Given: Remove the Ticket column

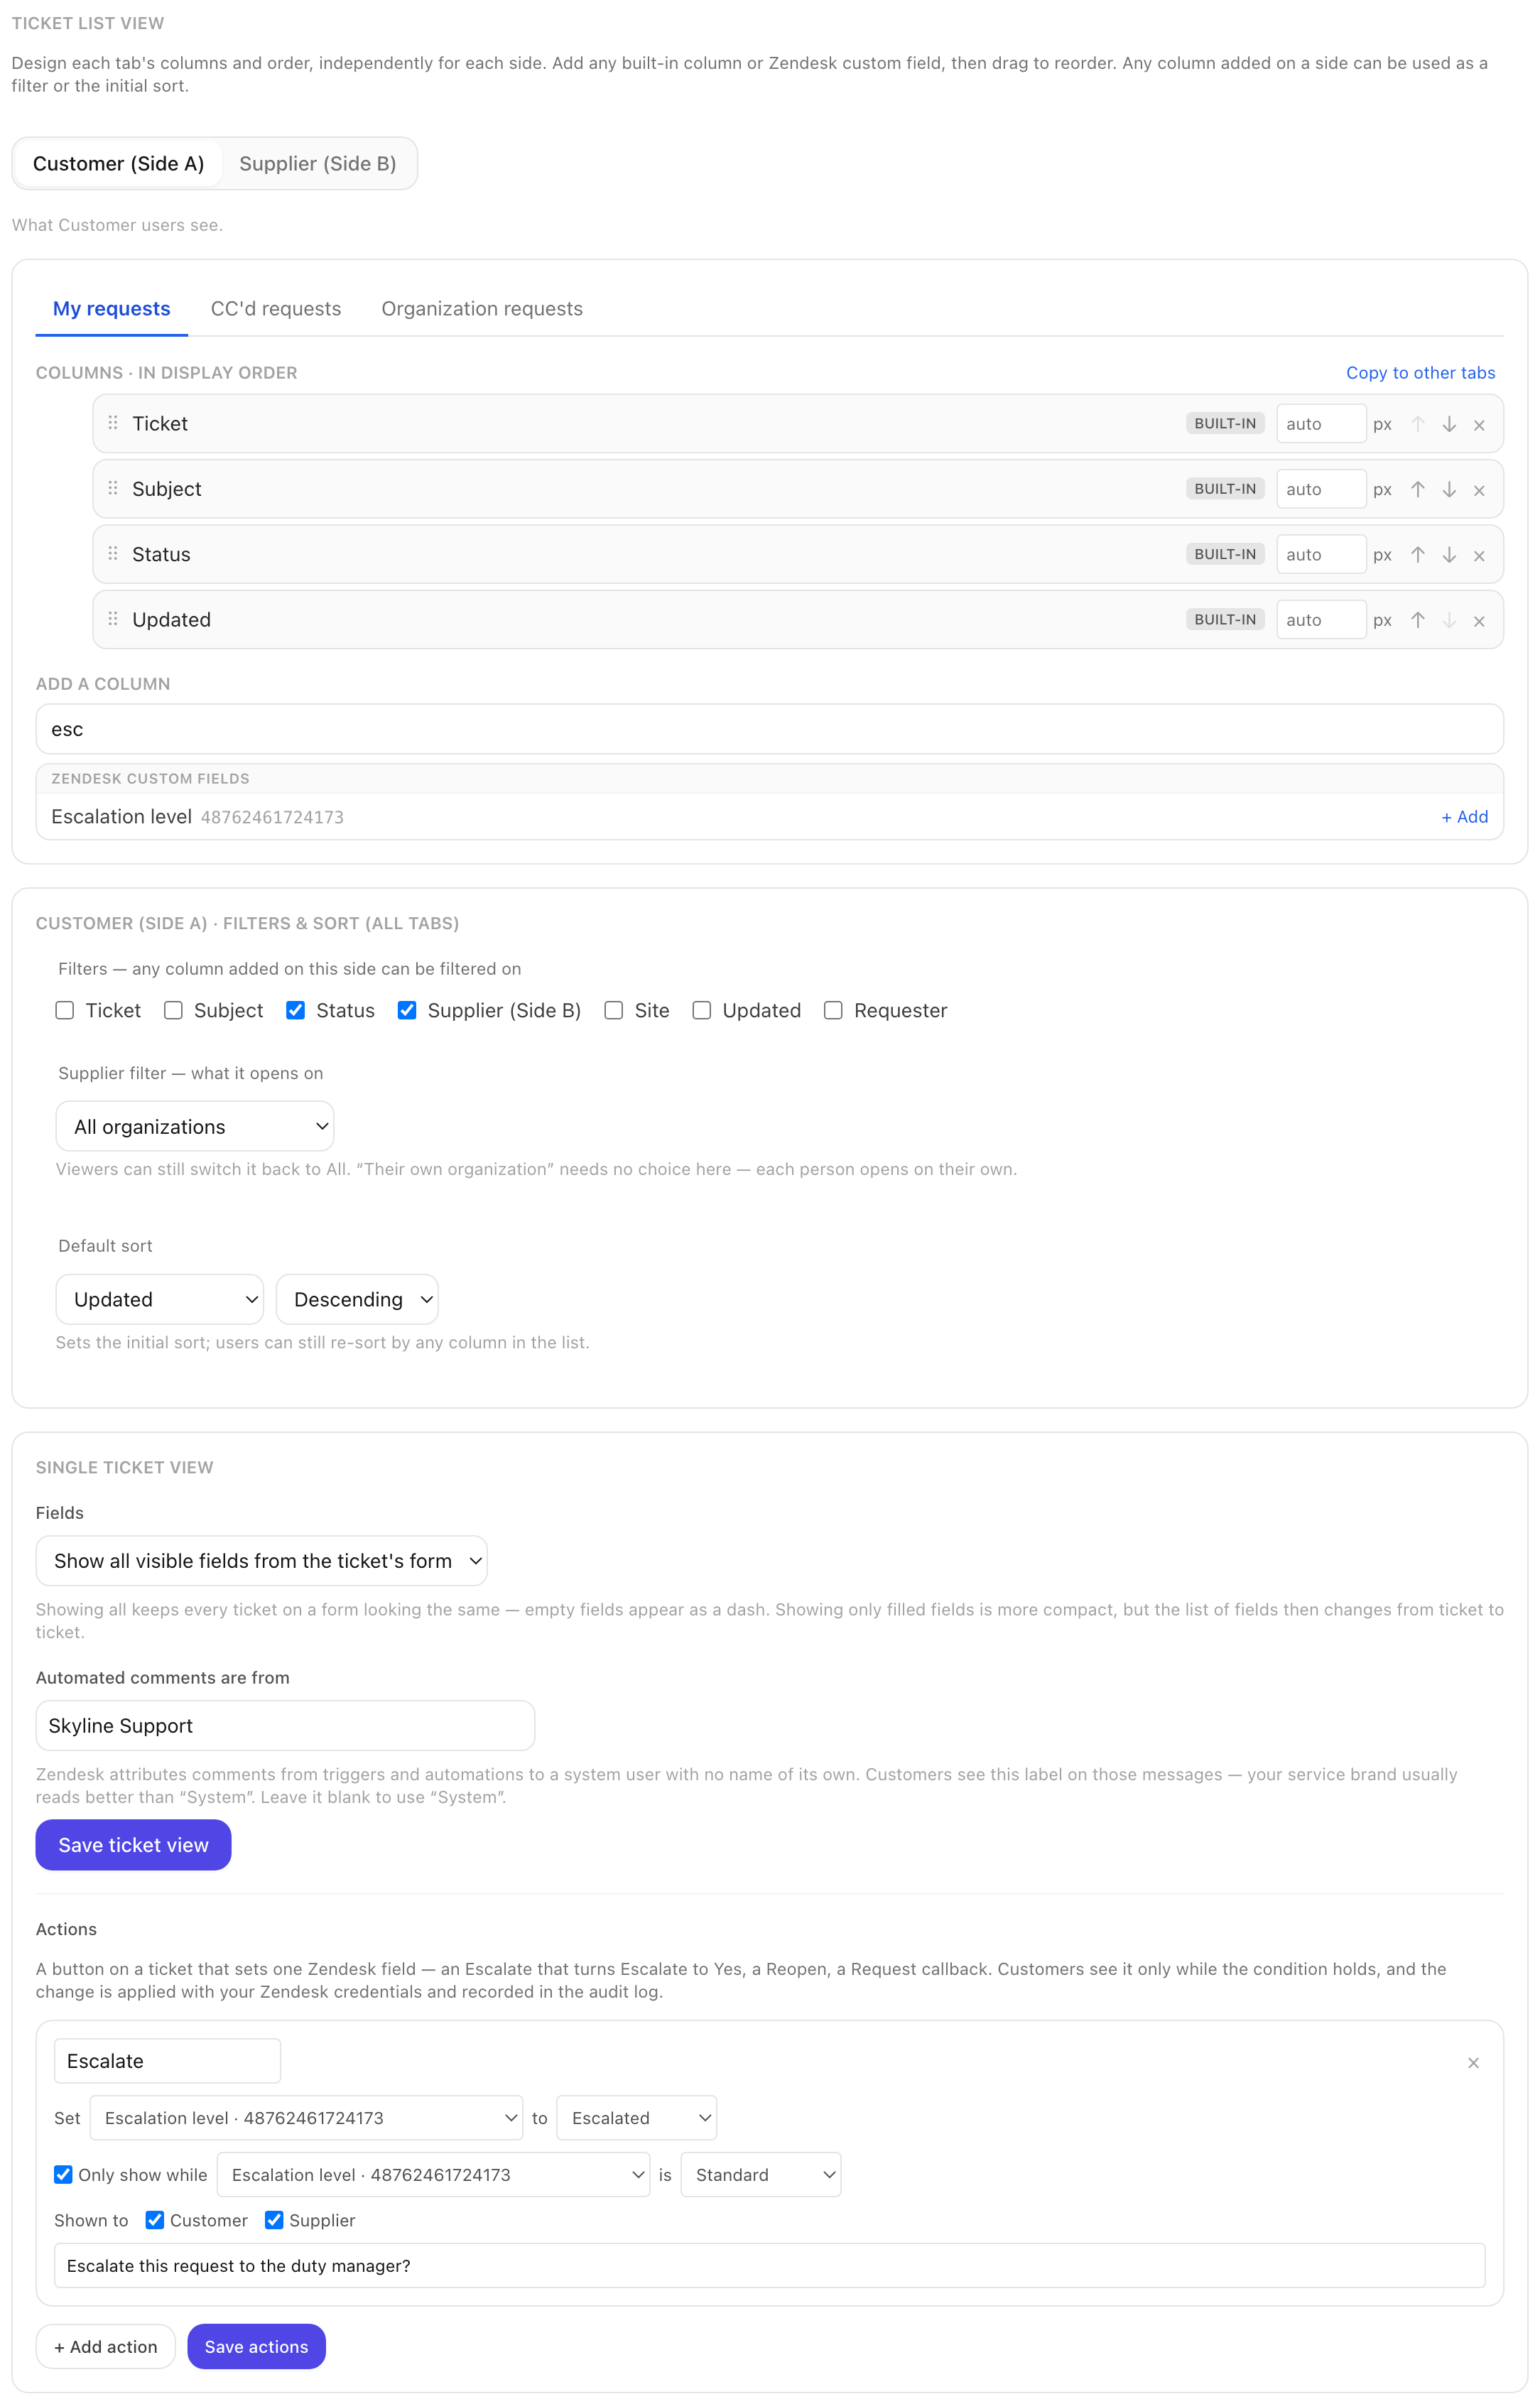Looking at the screenshot, I should click(x=1479, y=424).
